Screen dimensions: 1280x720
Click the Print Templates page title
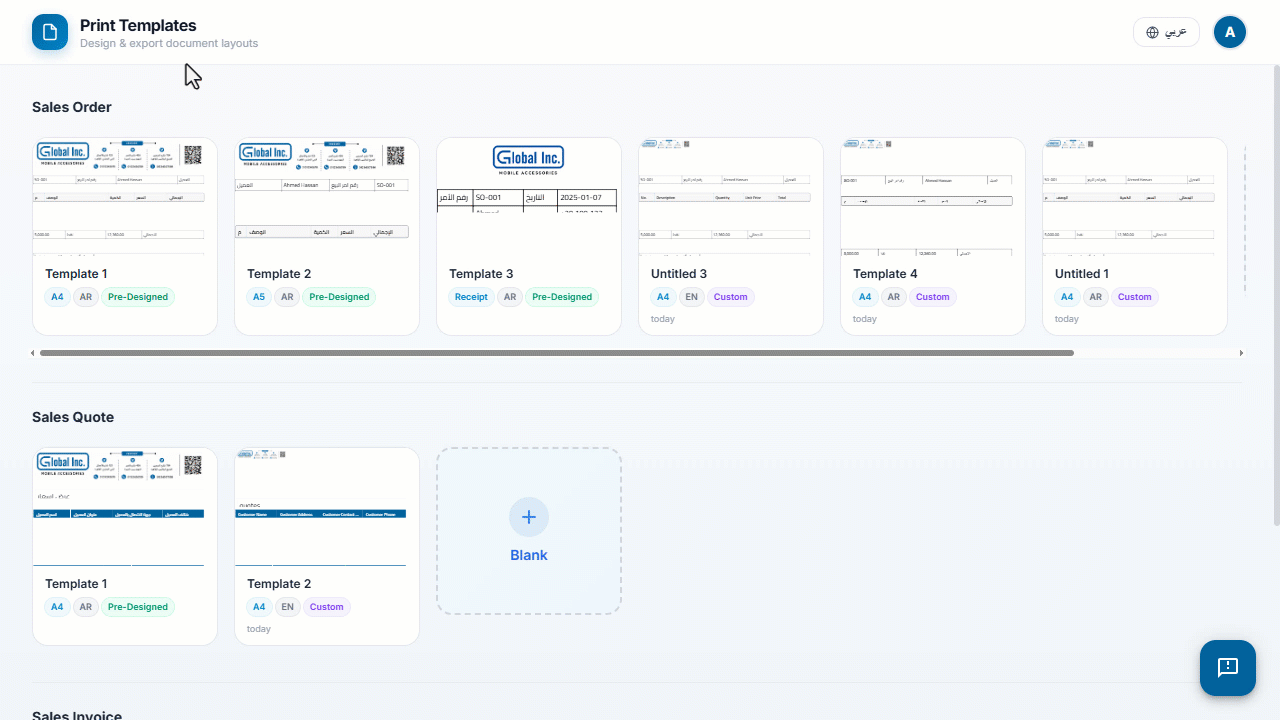pos(138,25)
